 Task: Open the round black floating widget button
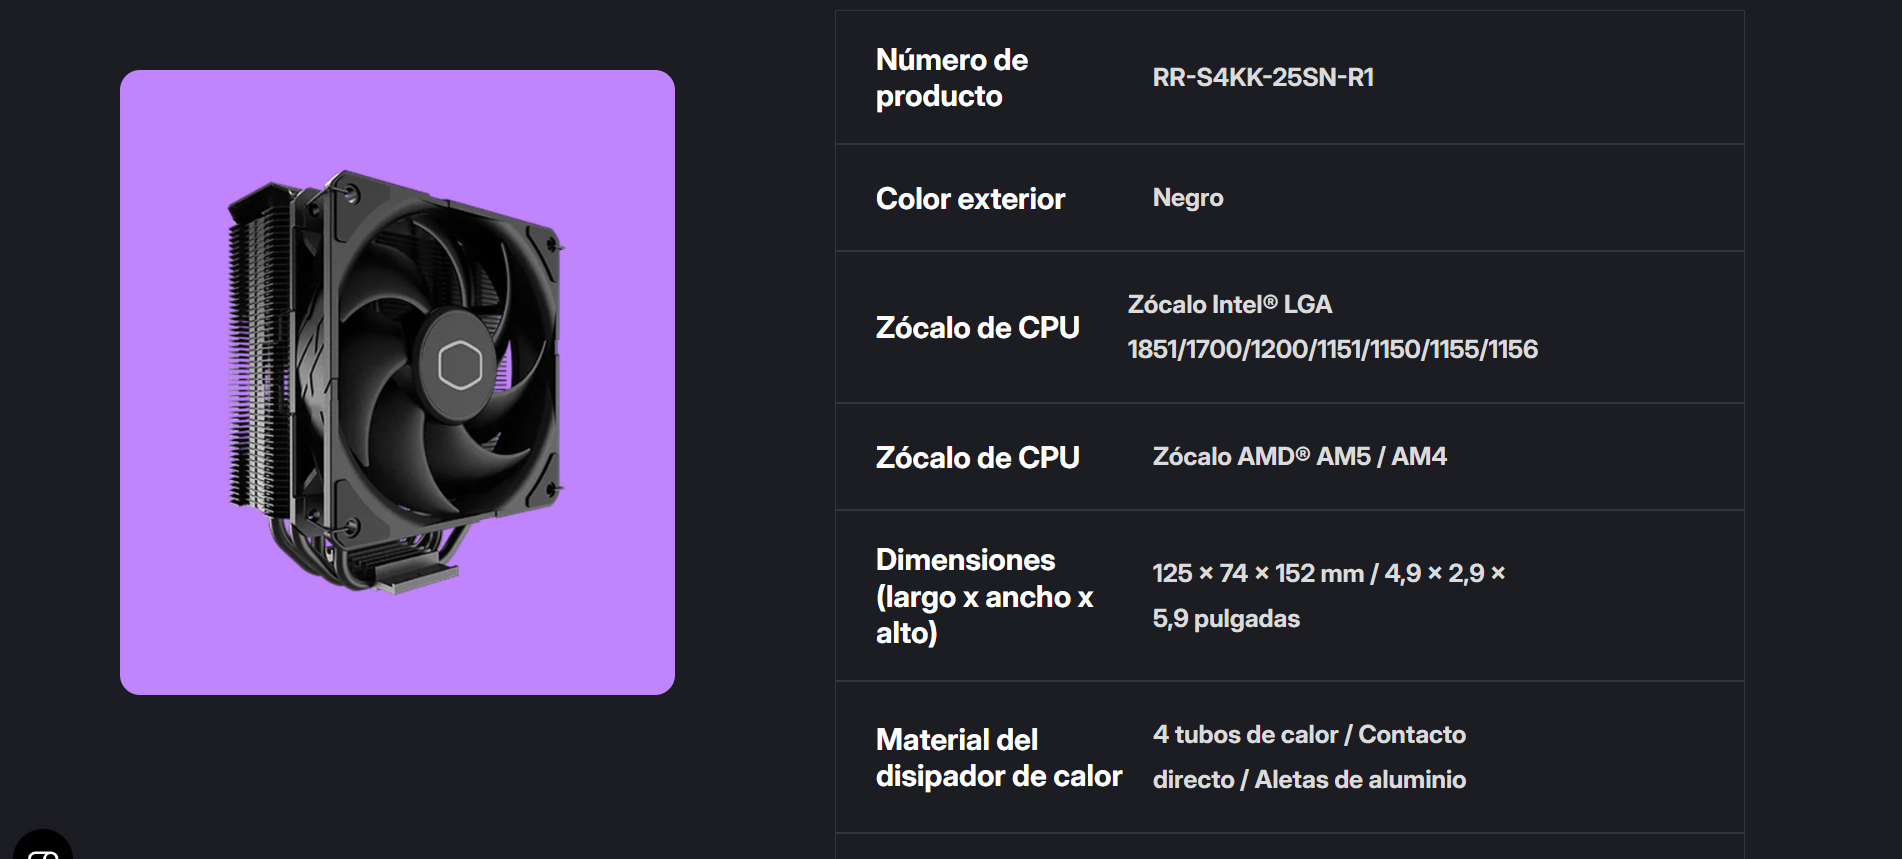click(x=43, y=846)
